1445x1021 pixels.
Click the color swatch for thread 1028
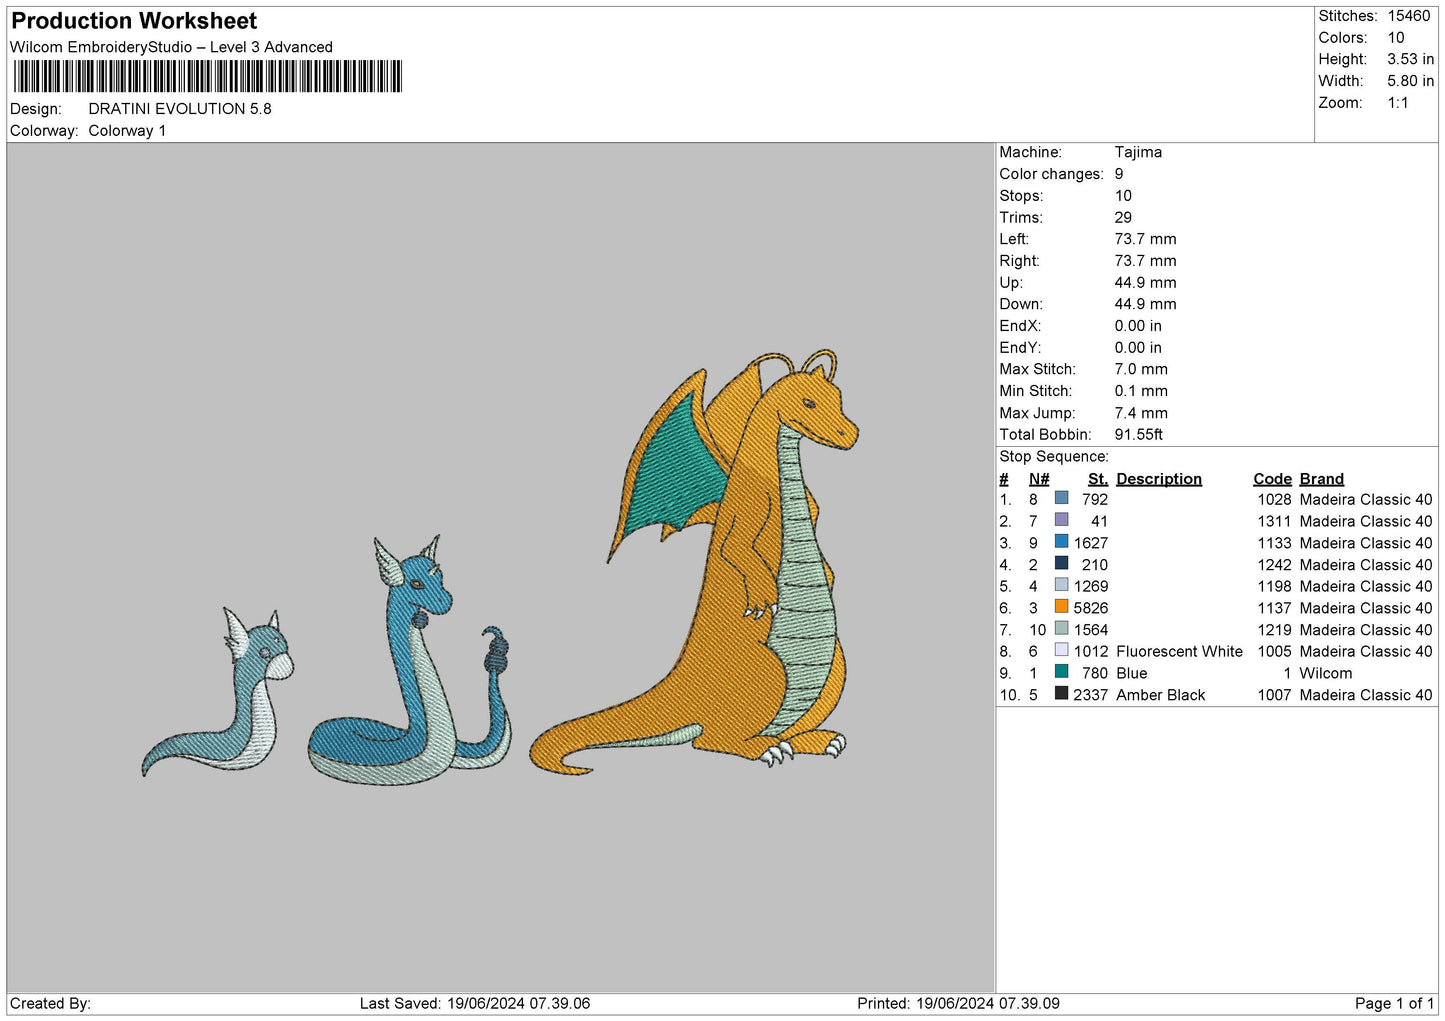tap(1061, 498)
